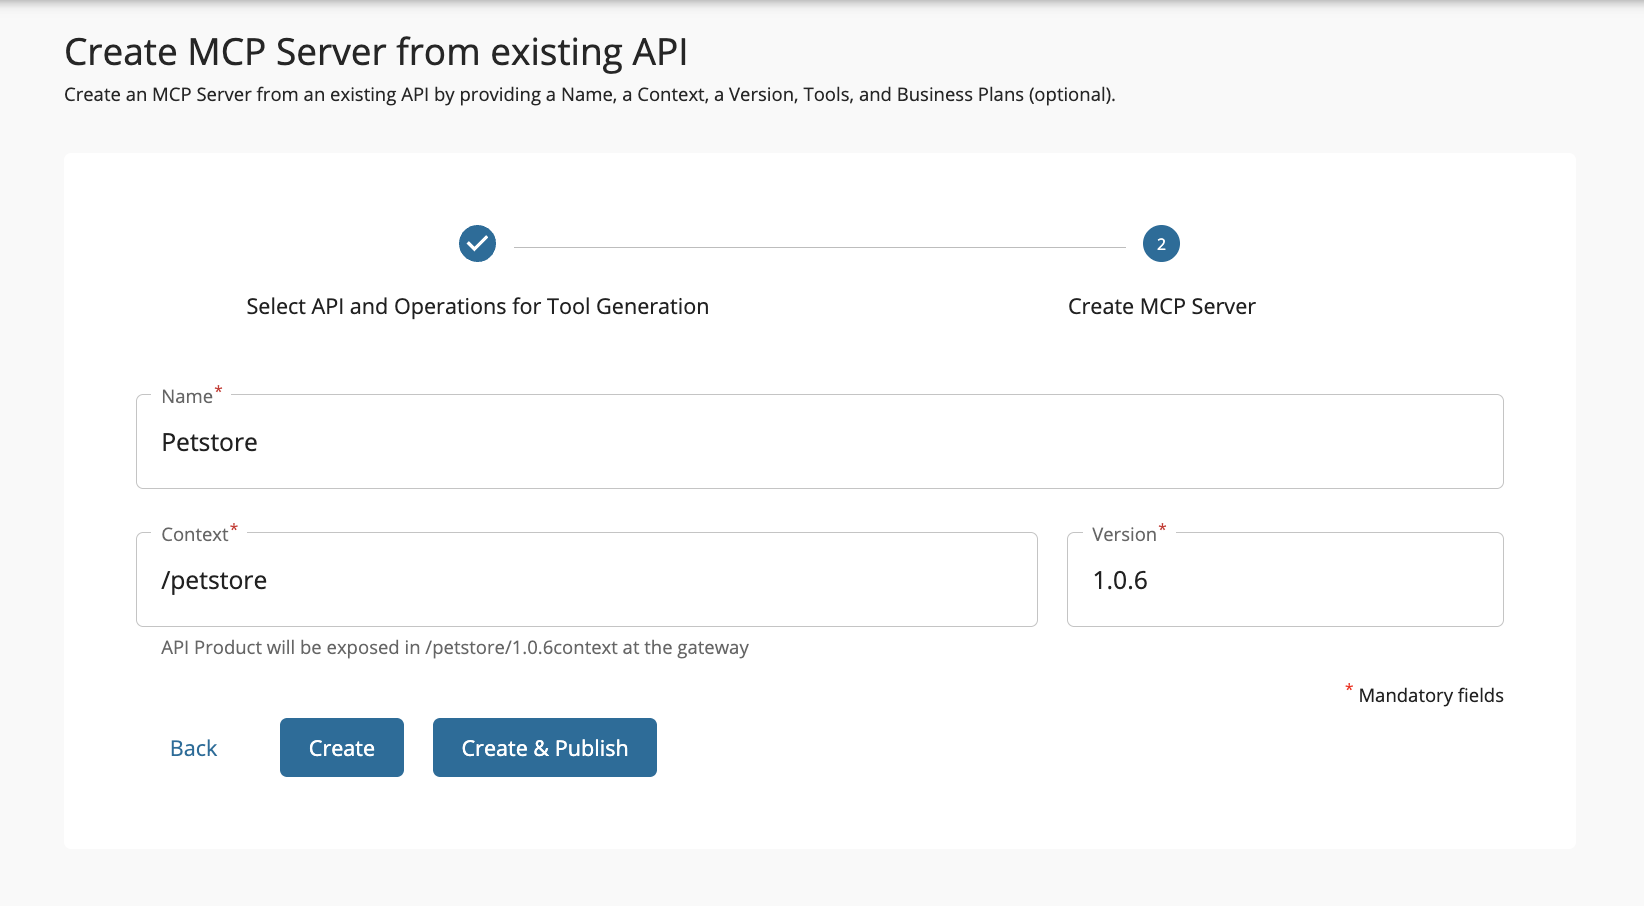The height and width of the screenshot is (906, 1644).
Task: Click inside the Context input field
Action: point(587,579)
